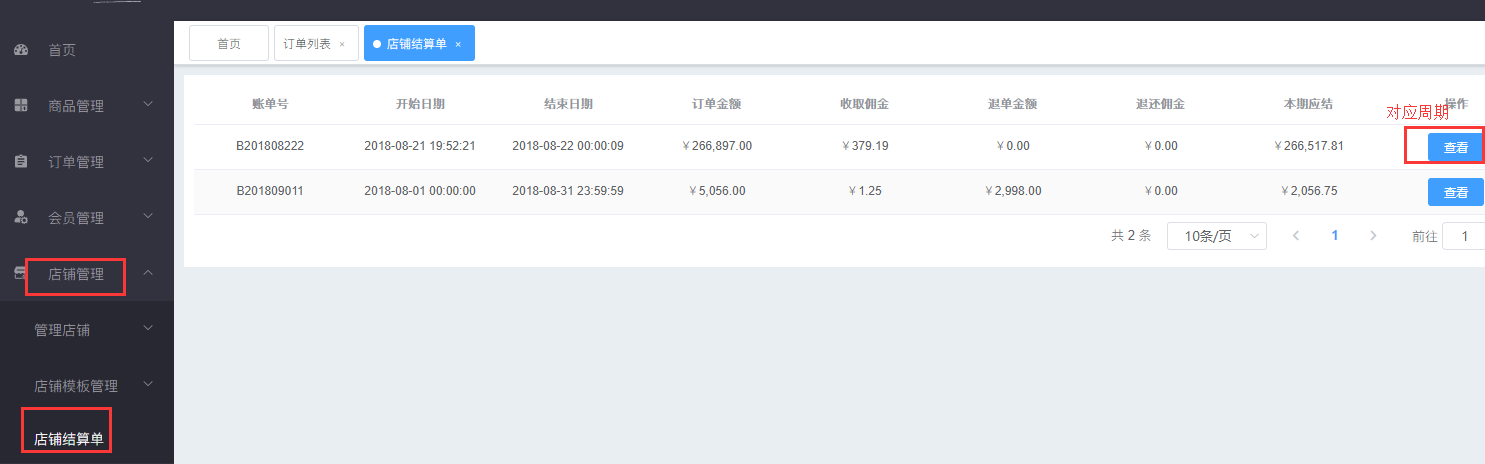
Task: Click 查看 for bill B201808222
Action: point(1455,147)
